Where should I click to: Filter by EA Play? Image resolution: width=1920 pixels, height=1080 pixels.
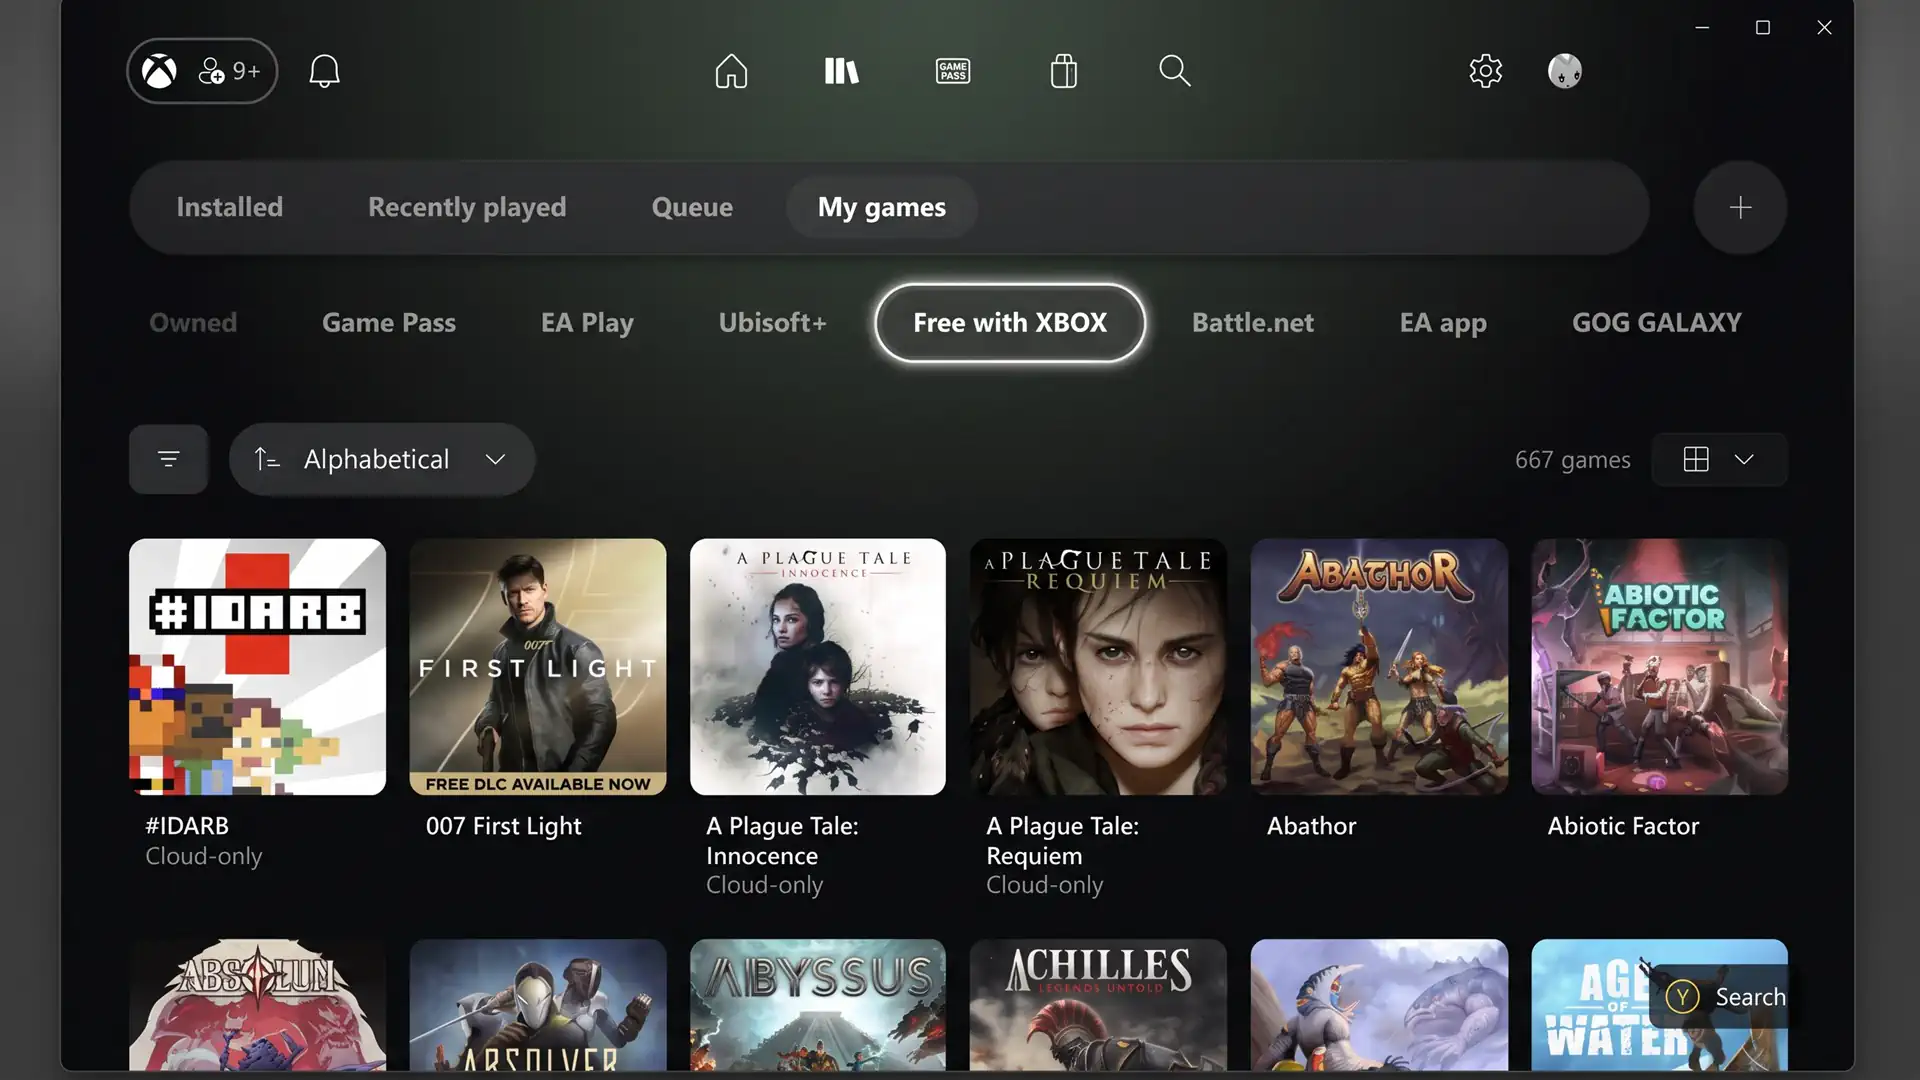[587, 322]
